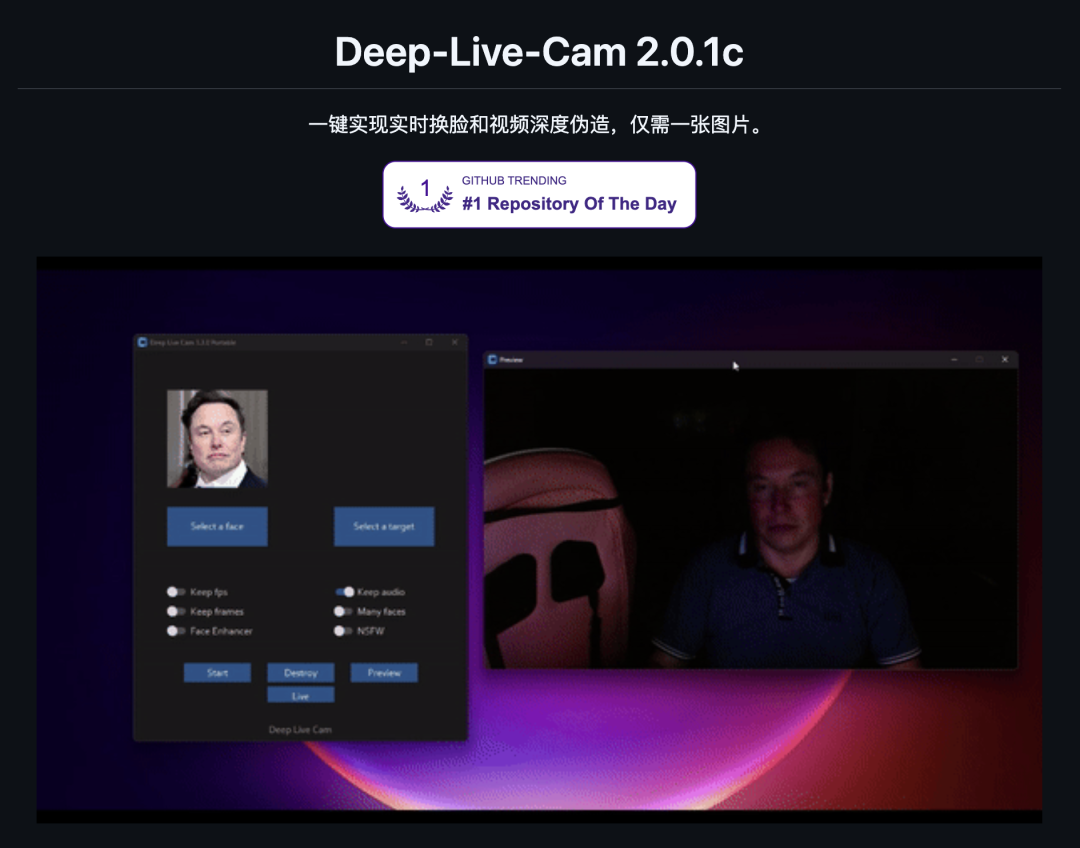Minimize the Preview window
Viewport: 1080px width, 848px height.
click(954, 360)
